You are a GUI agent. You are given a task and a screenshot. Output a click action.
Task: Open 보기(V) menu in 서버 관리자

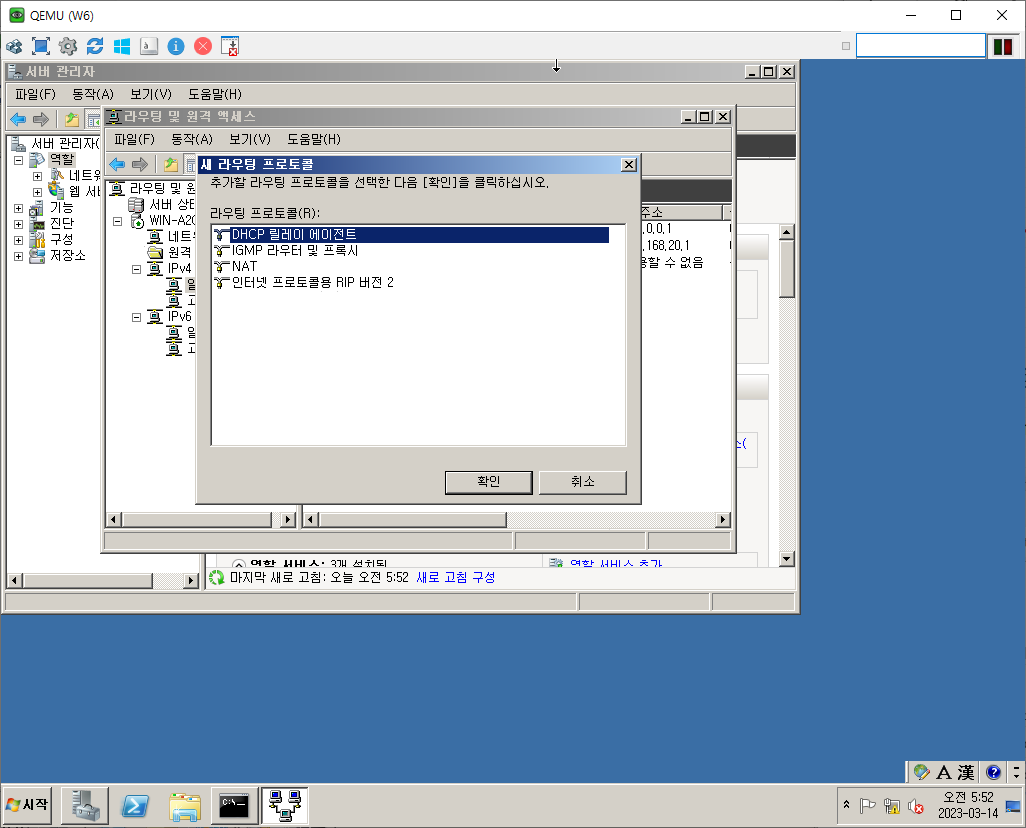coord(150,94)
